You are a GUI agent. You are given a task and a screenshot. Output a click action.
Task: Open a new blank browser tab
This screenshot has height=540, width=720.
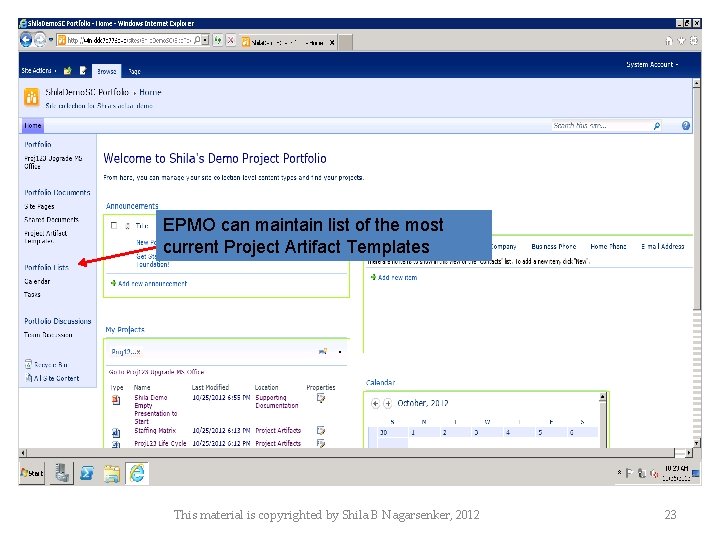346,42
